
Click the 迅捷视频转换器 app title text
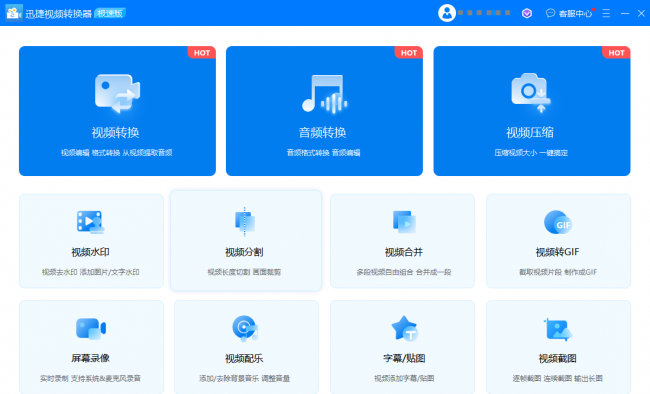pyautogui.click(x=58, y=14)
